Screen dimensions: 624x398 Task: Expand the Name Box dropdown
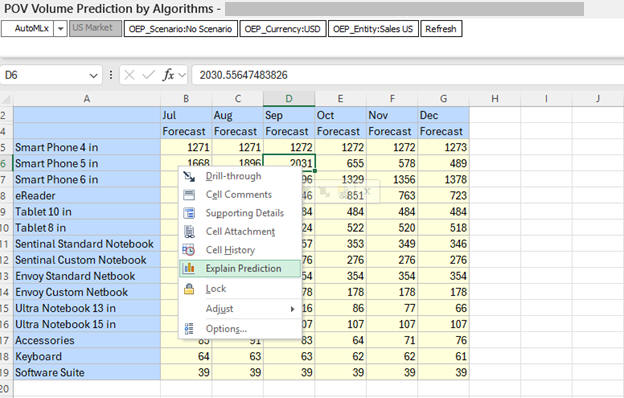pyautogui.click(x=94, y=75)
